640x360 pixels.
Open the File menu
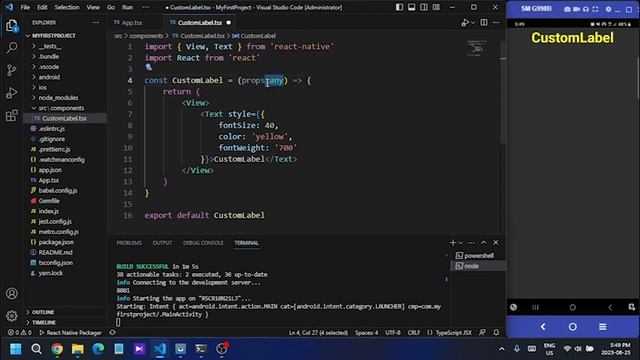point(25,7)
